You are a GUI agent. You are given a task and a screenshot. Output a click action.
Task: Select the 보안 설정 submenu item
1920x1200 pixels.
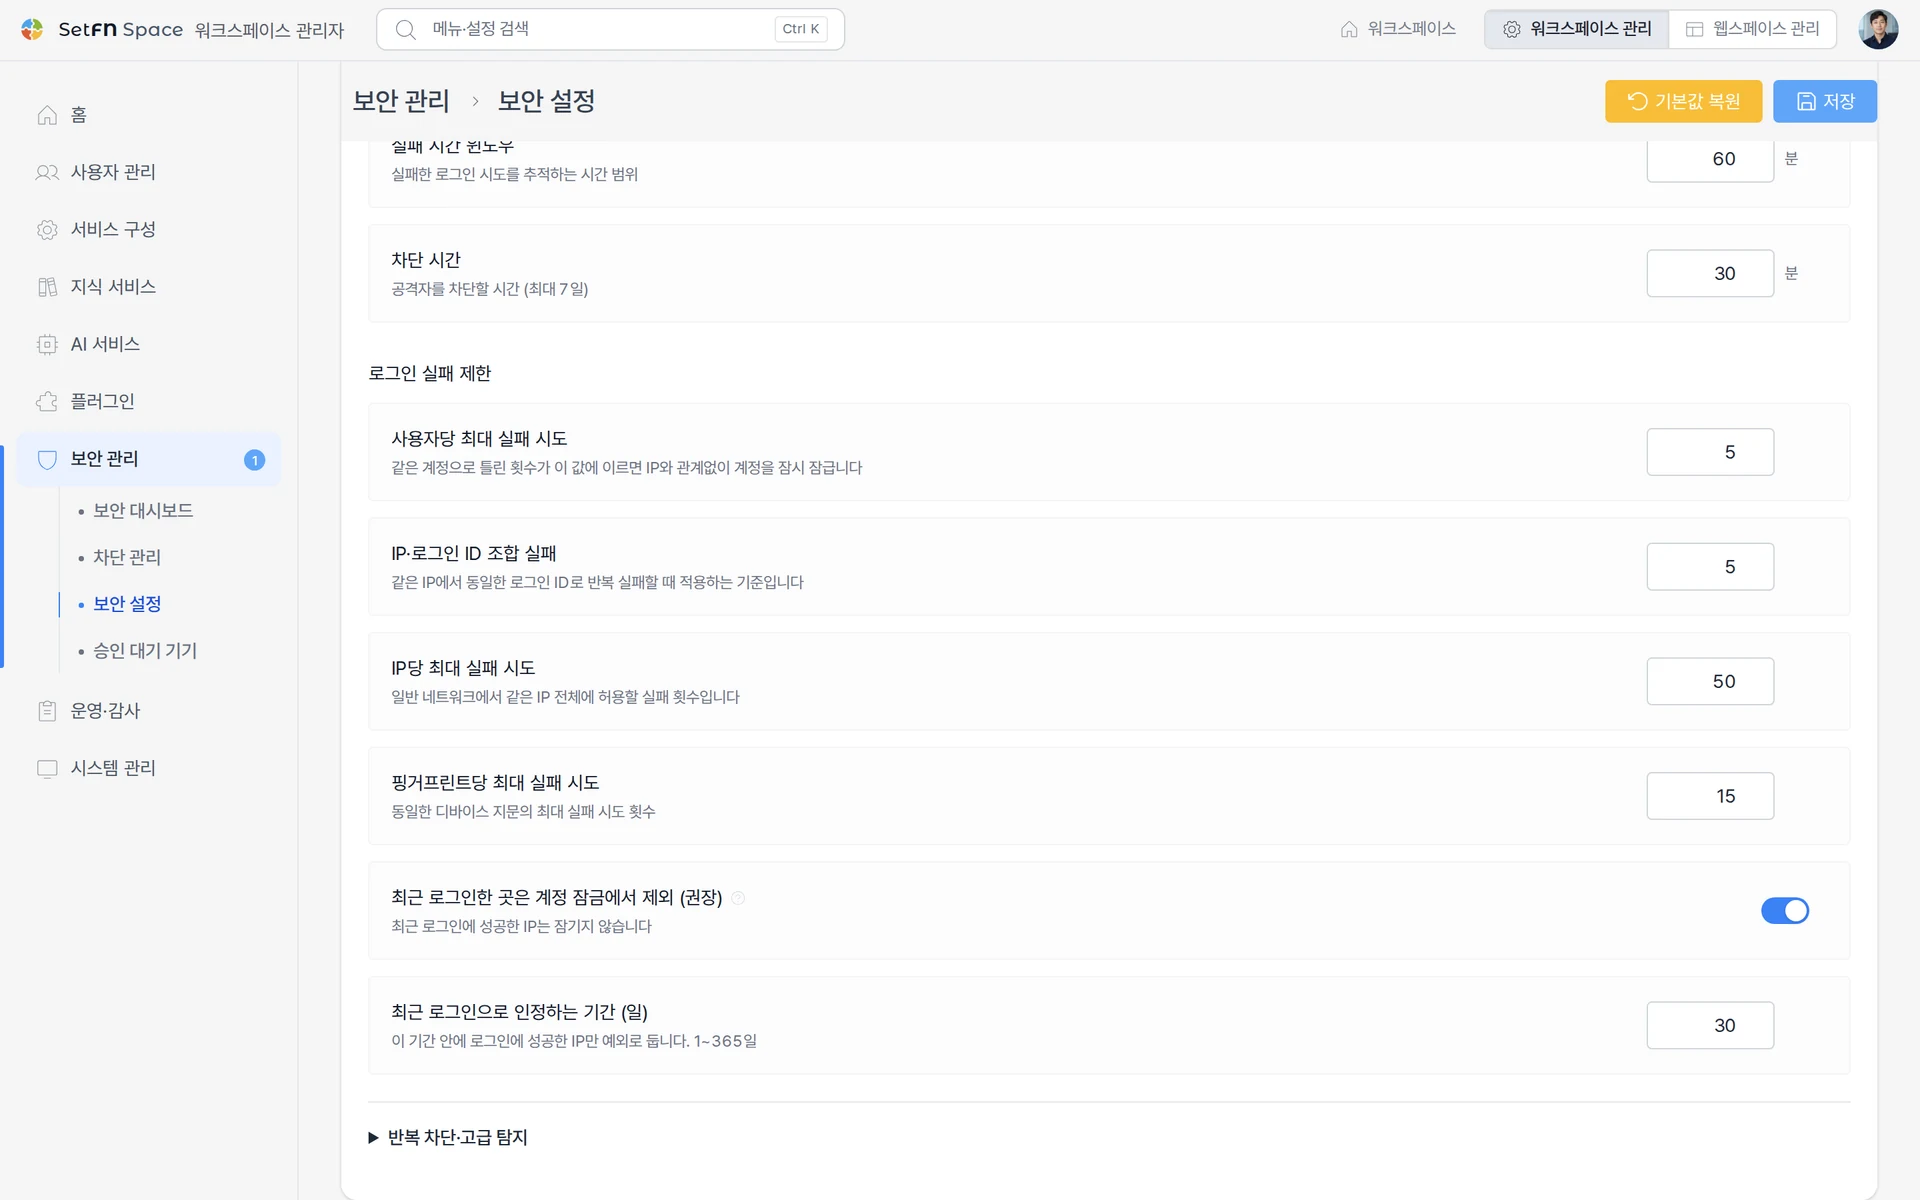pyautogui.click(x=127, y=604)
